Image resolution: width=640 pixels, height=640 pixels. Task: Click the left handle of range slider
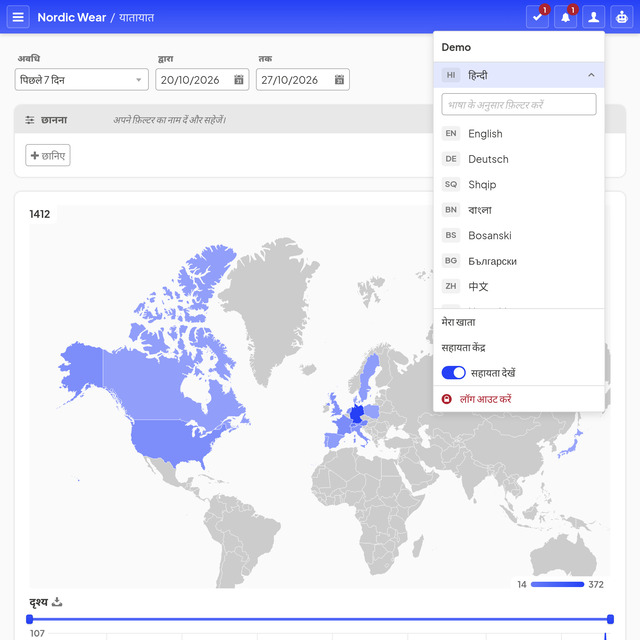[29, 619]
